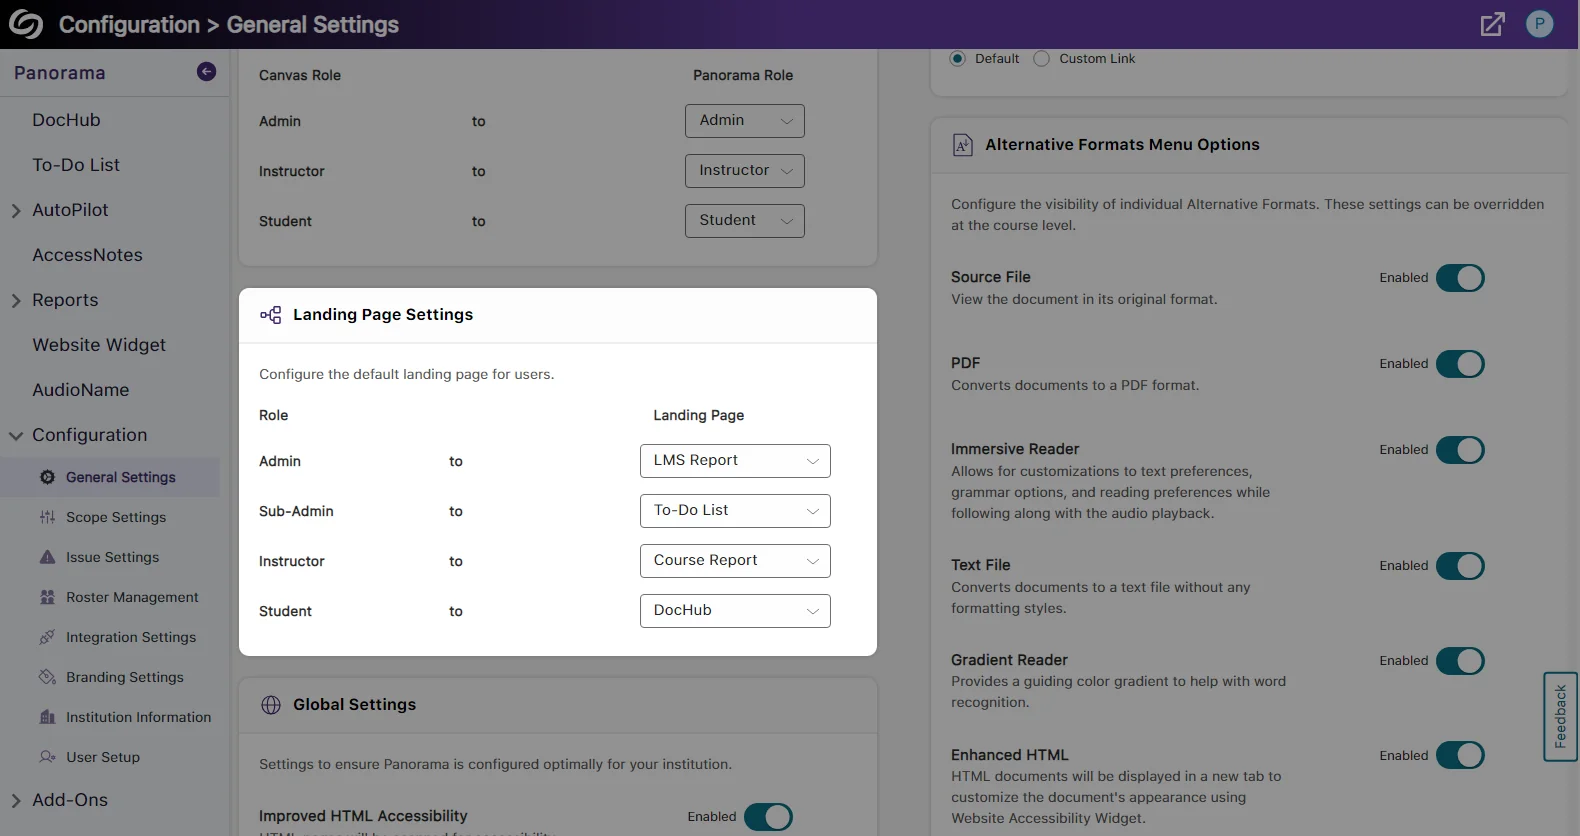This screenshot has width=1580, height=836.
Task: Open DocHub from the sidebar
Action: [x=66, y=120]
